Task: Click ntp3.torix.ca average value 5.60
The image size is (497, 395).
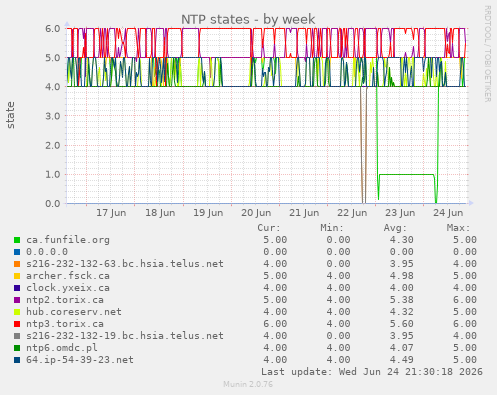Action: [x=401, y=324]
